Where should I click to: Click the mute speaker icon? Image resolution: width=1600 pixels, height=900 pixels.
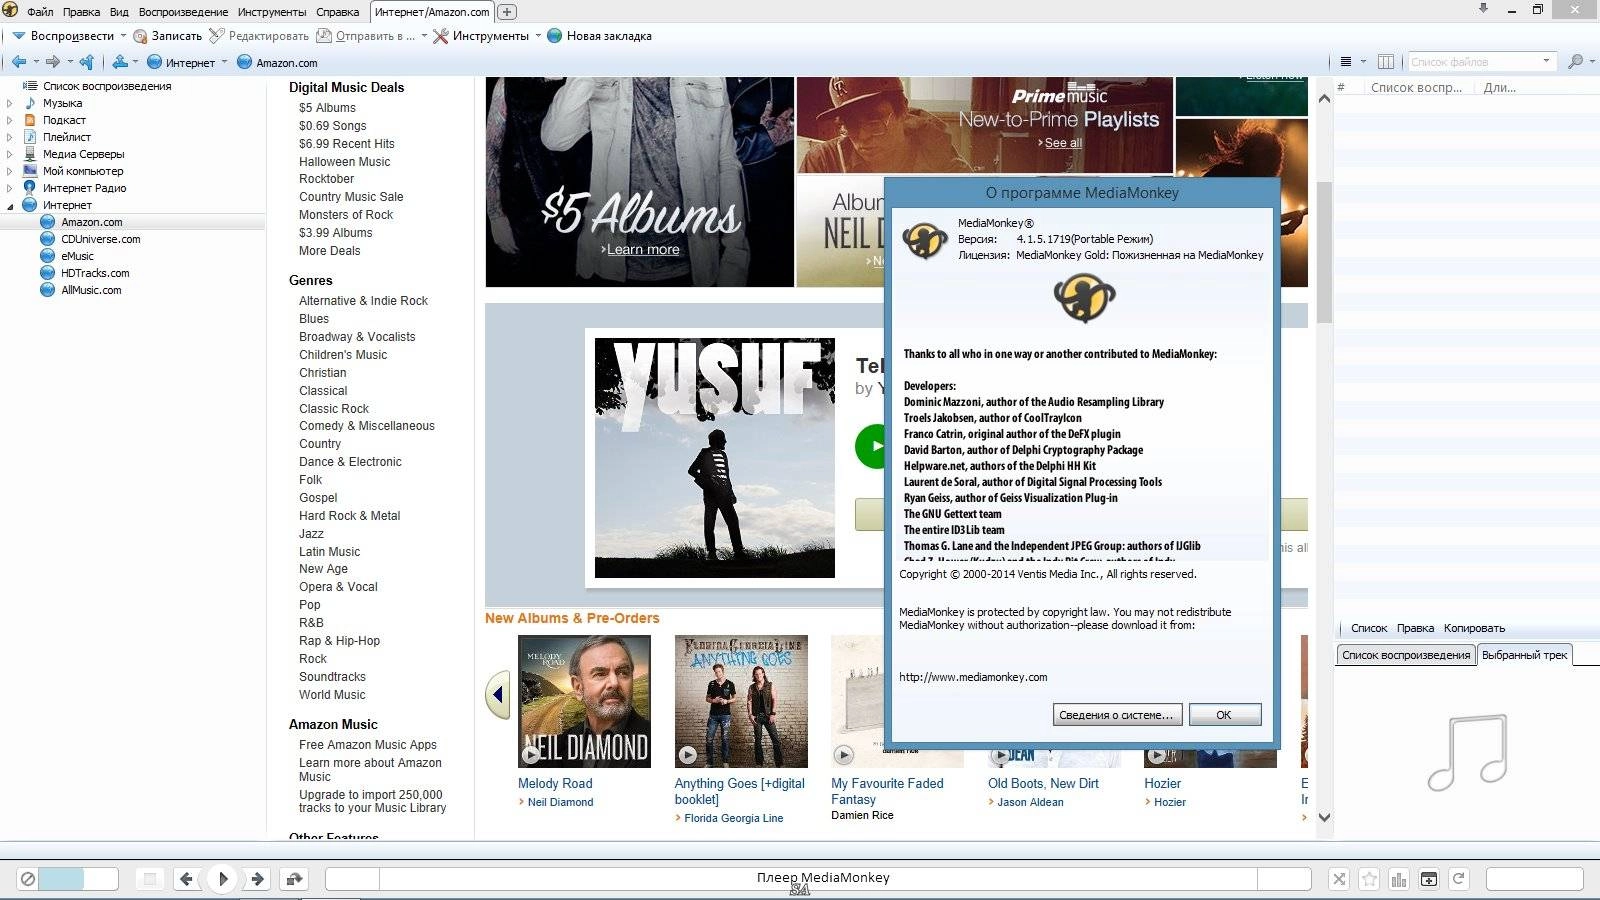28,879
